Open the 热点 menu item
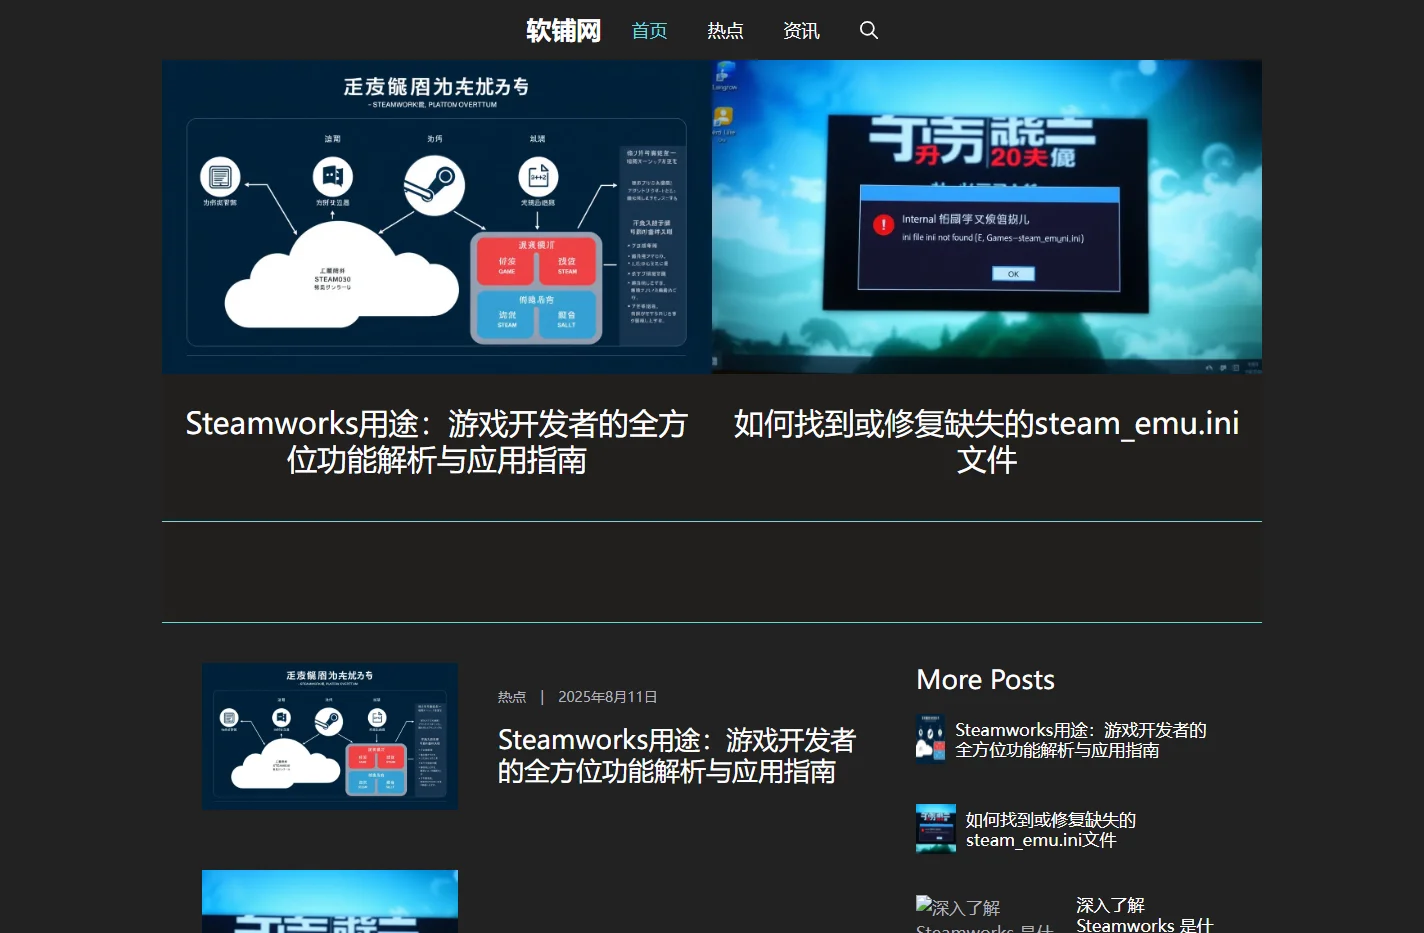1424x933 pixels. coord(725,30)
